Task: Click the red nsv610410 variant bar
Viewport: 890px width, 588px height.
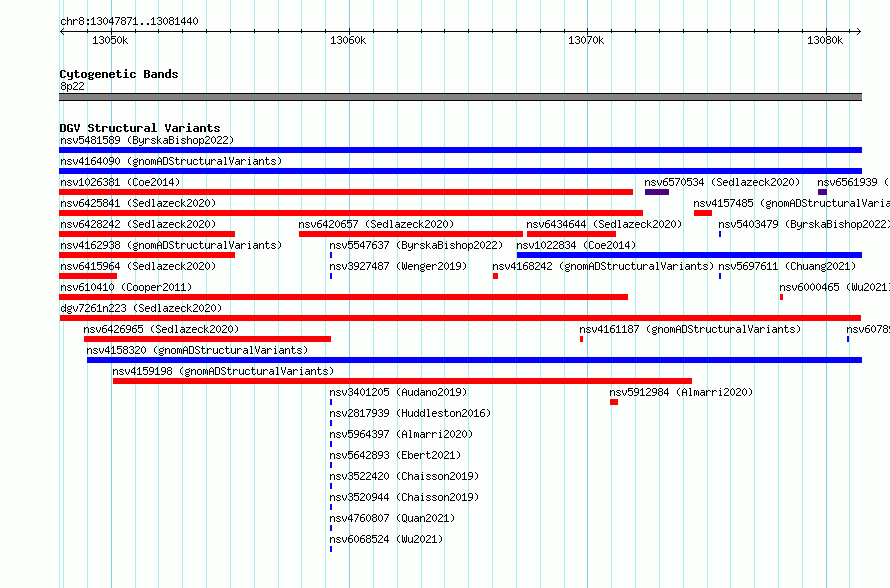Action: point(343,297)
